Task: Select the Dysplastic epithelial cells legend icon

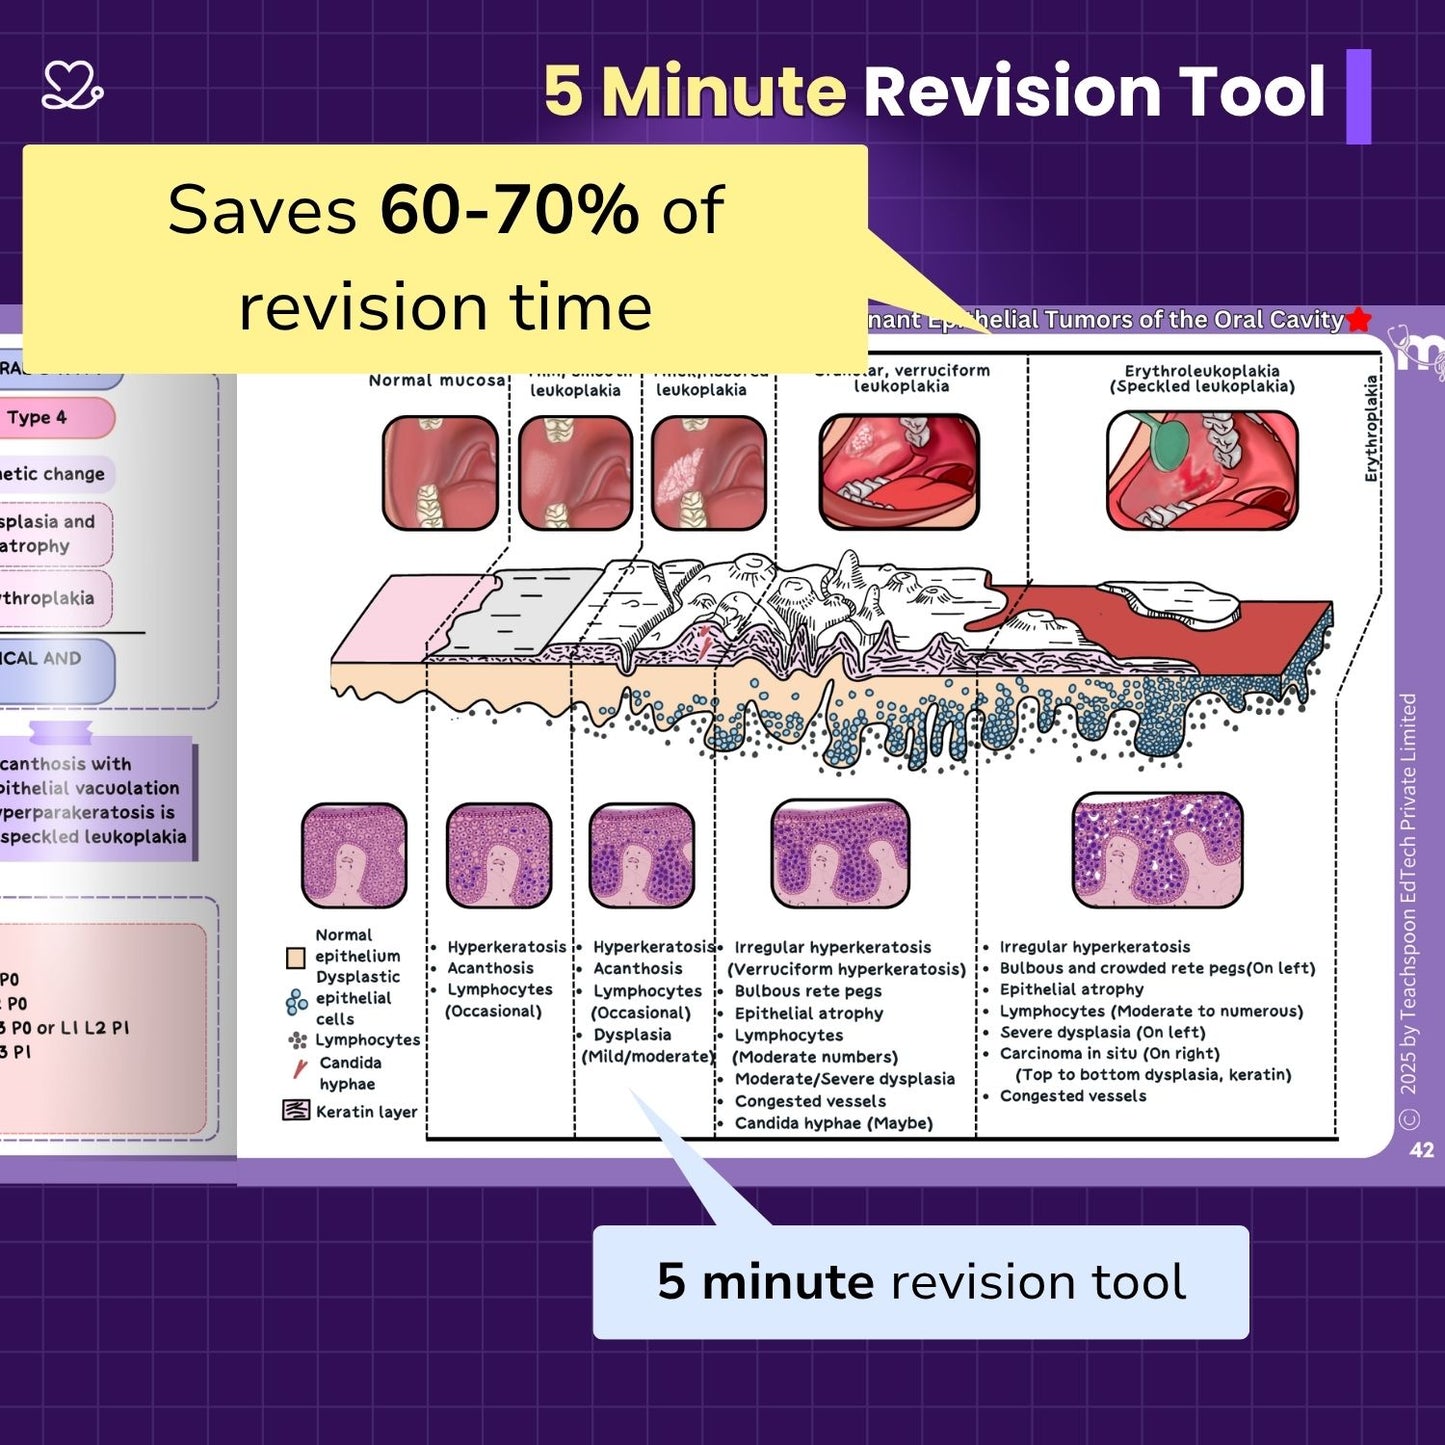Action: coord(297,1002)
